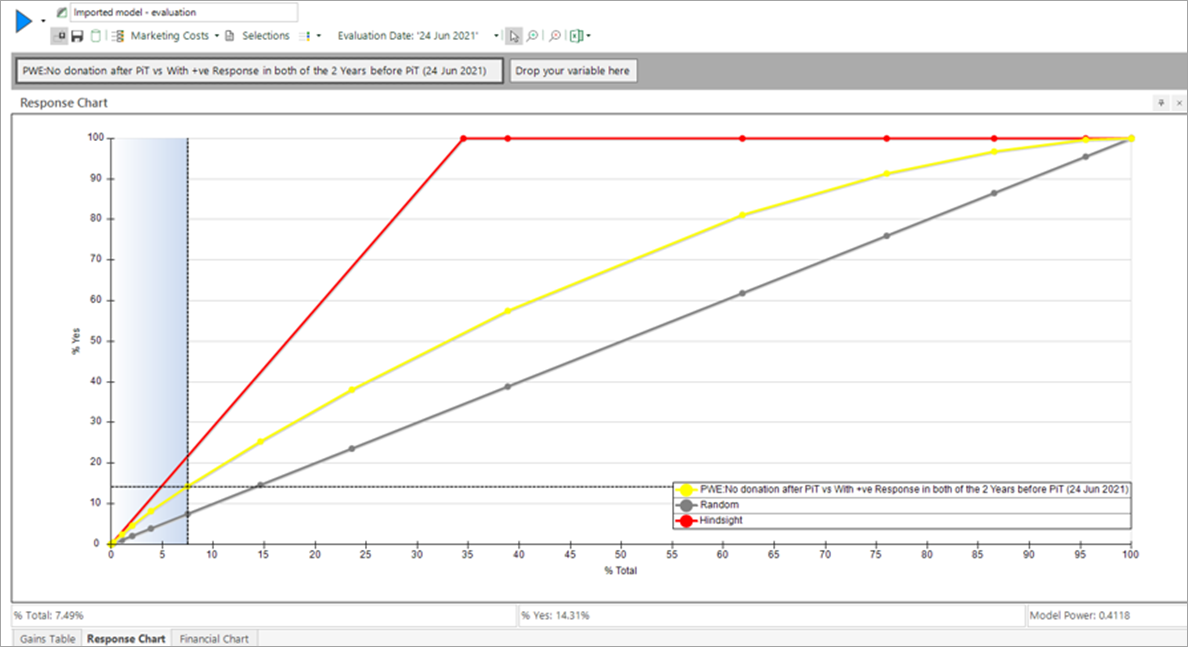Open the Marketing Costs dropdown
1188x647 pixels.
coord(217,36)
